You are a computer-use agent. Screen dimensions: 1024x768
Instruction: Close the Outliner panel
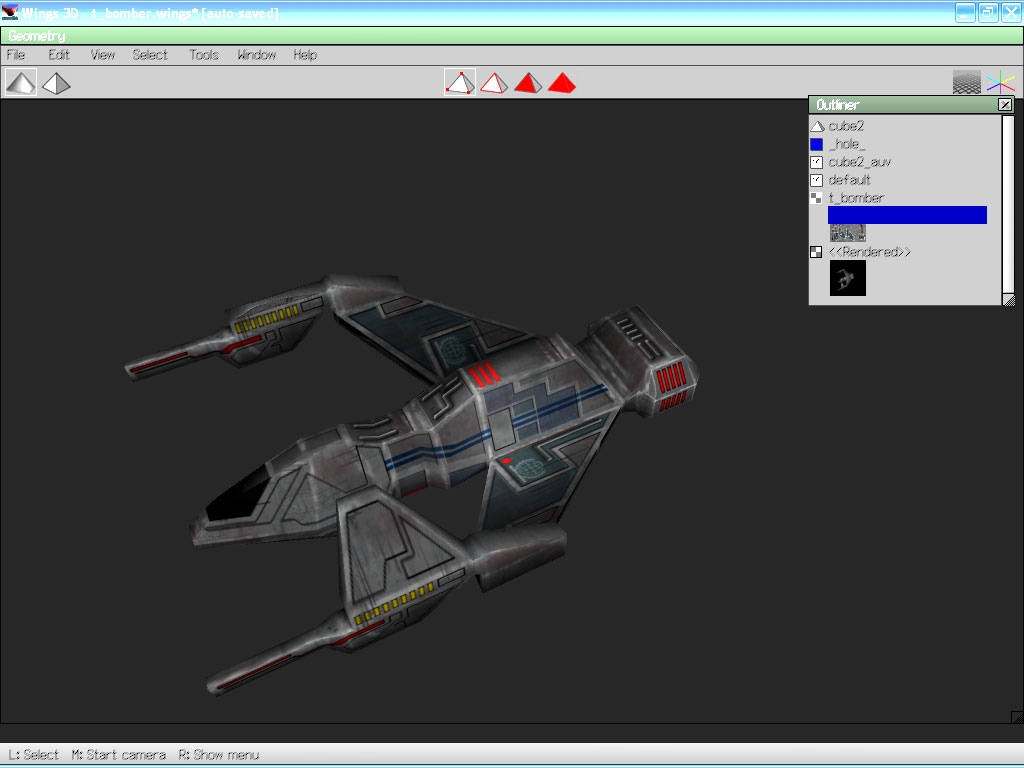point(1005,105)
